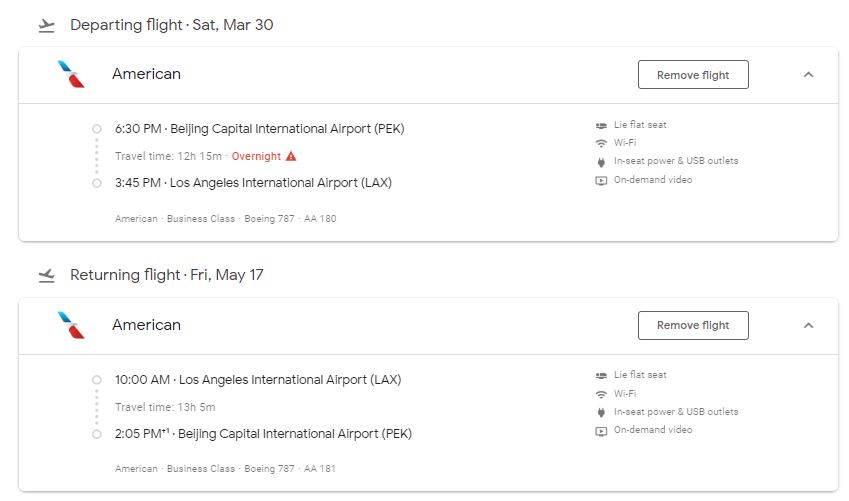Click the returning flight lie flat seat icon
The height and width of the screenshot is (501, 849).
pyautogui.click(x=601, y=376)
